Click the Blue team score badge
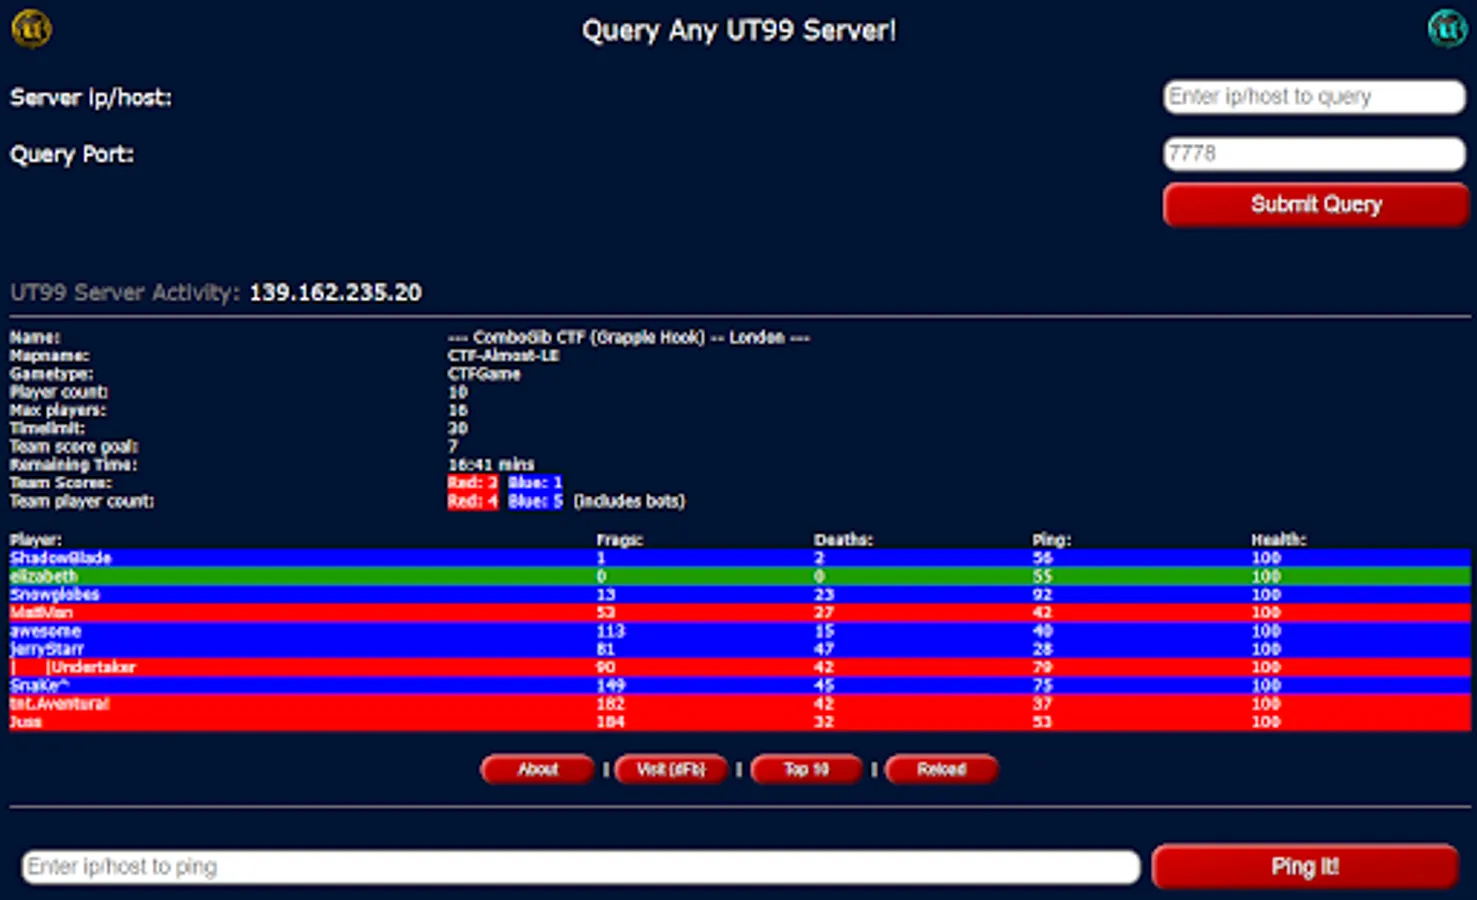The image size is (1477, 900). (535, 483)
